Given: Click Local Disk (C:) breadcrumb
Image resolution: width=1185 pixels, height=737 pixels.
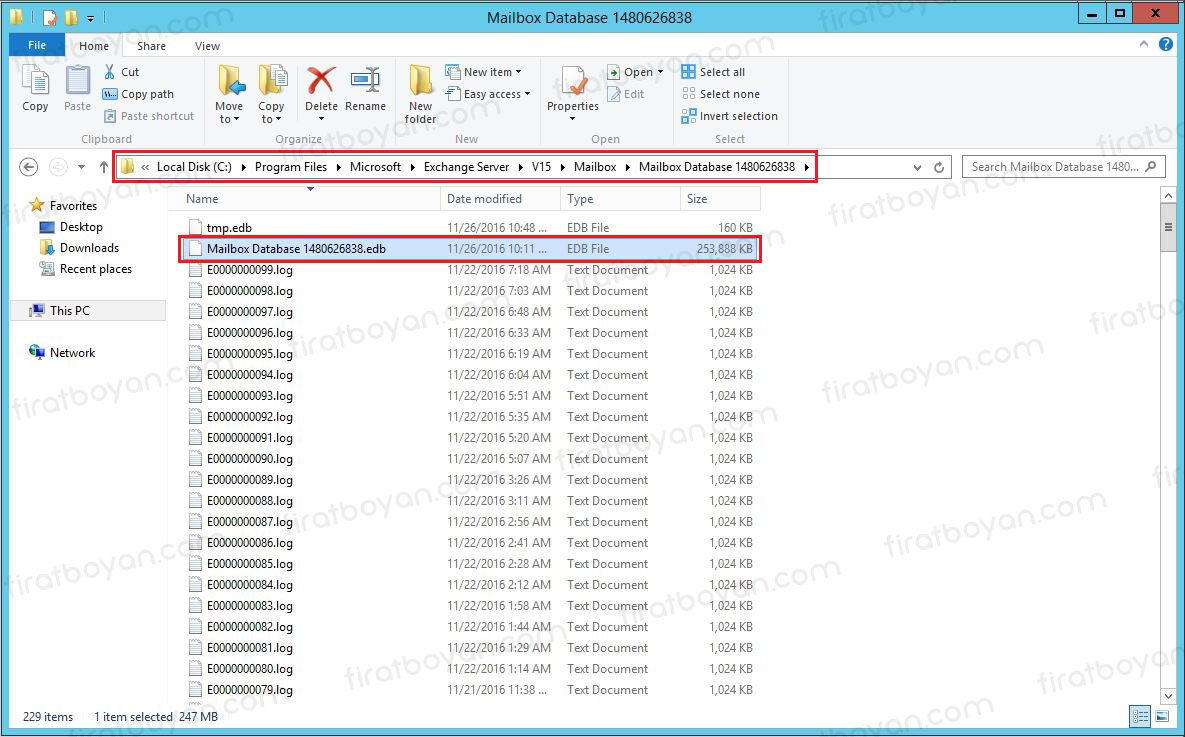Looking at the screenshot, I should click(194, 167).
